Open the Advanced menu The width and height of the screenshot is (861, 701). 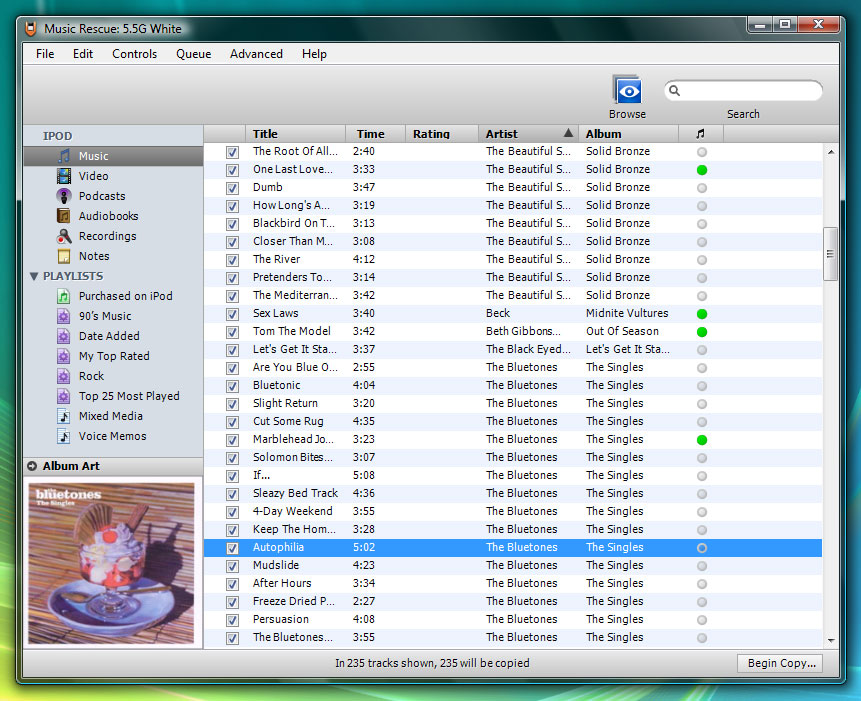pos(256,54)
